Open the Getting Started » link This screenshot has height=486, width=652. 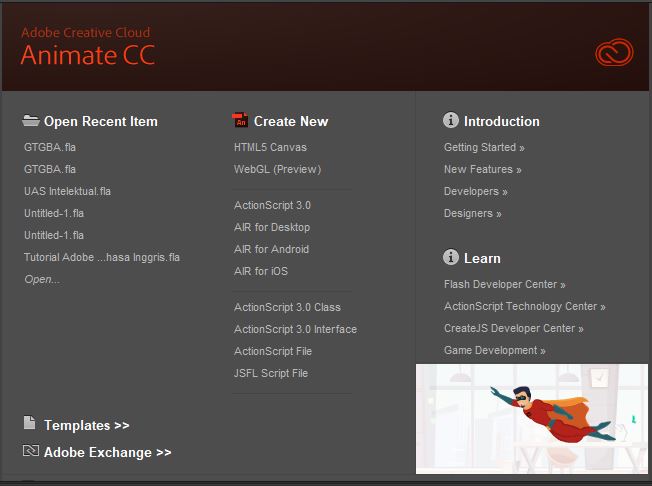click(x=484, y=147)
